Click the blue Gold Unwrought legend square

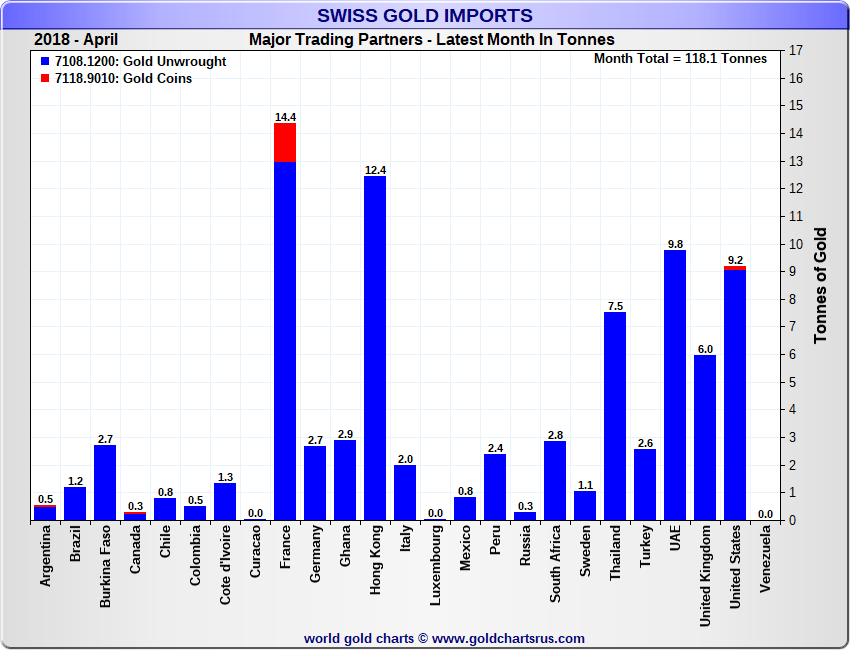(44, 62)
